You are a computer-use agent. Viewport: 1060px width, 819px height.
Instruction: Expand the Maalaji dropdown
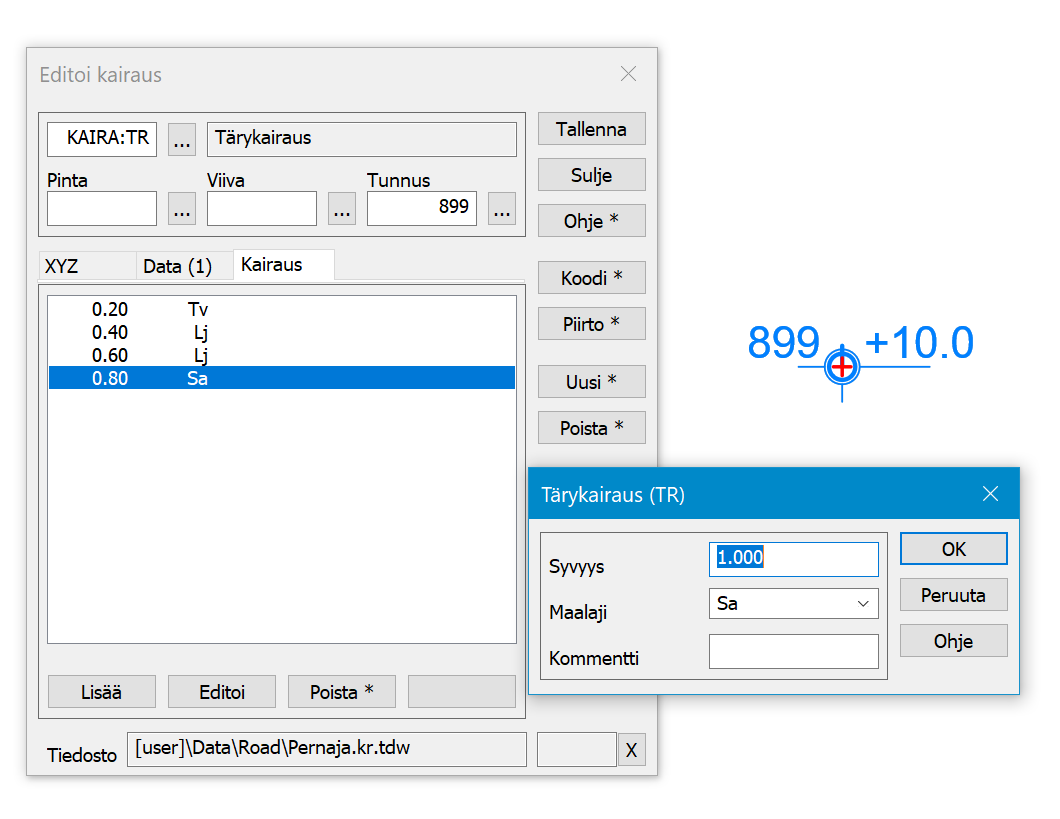(x=862, y=604)
